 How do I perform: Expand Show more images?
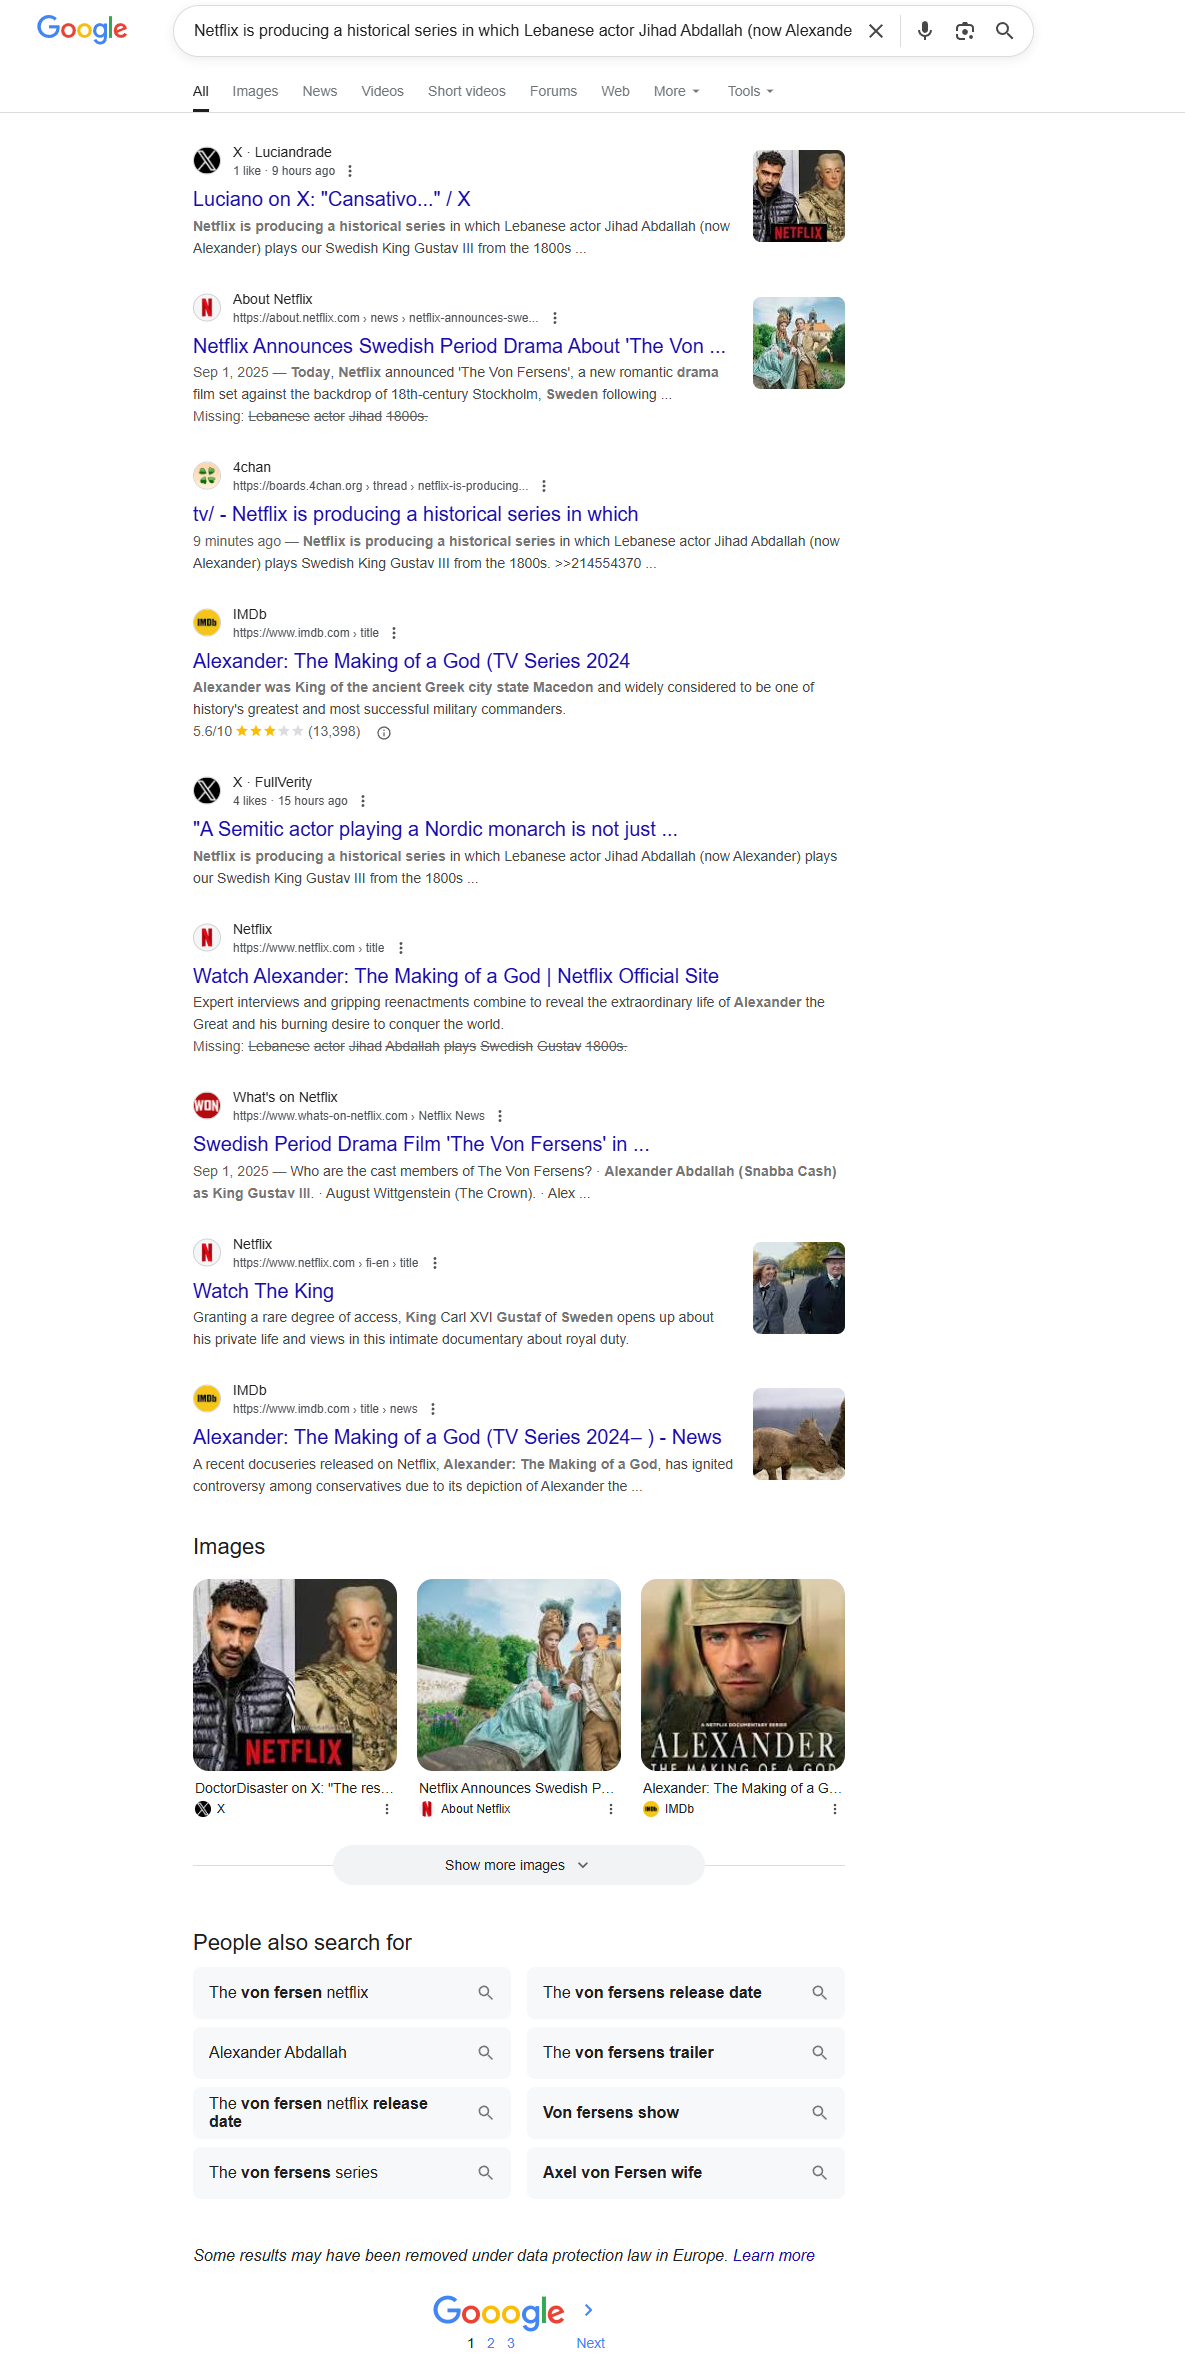click(518, 1865)
